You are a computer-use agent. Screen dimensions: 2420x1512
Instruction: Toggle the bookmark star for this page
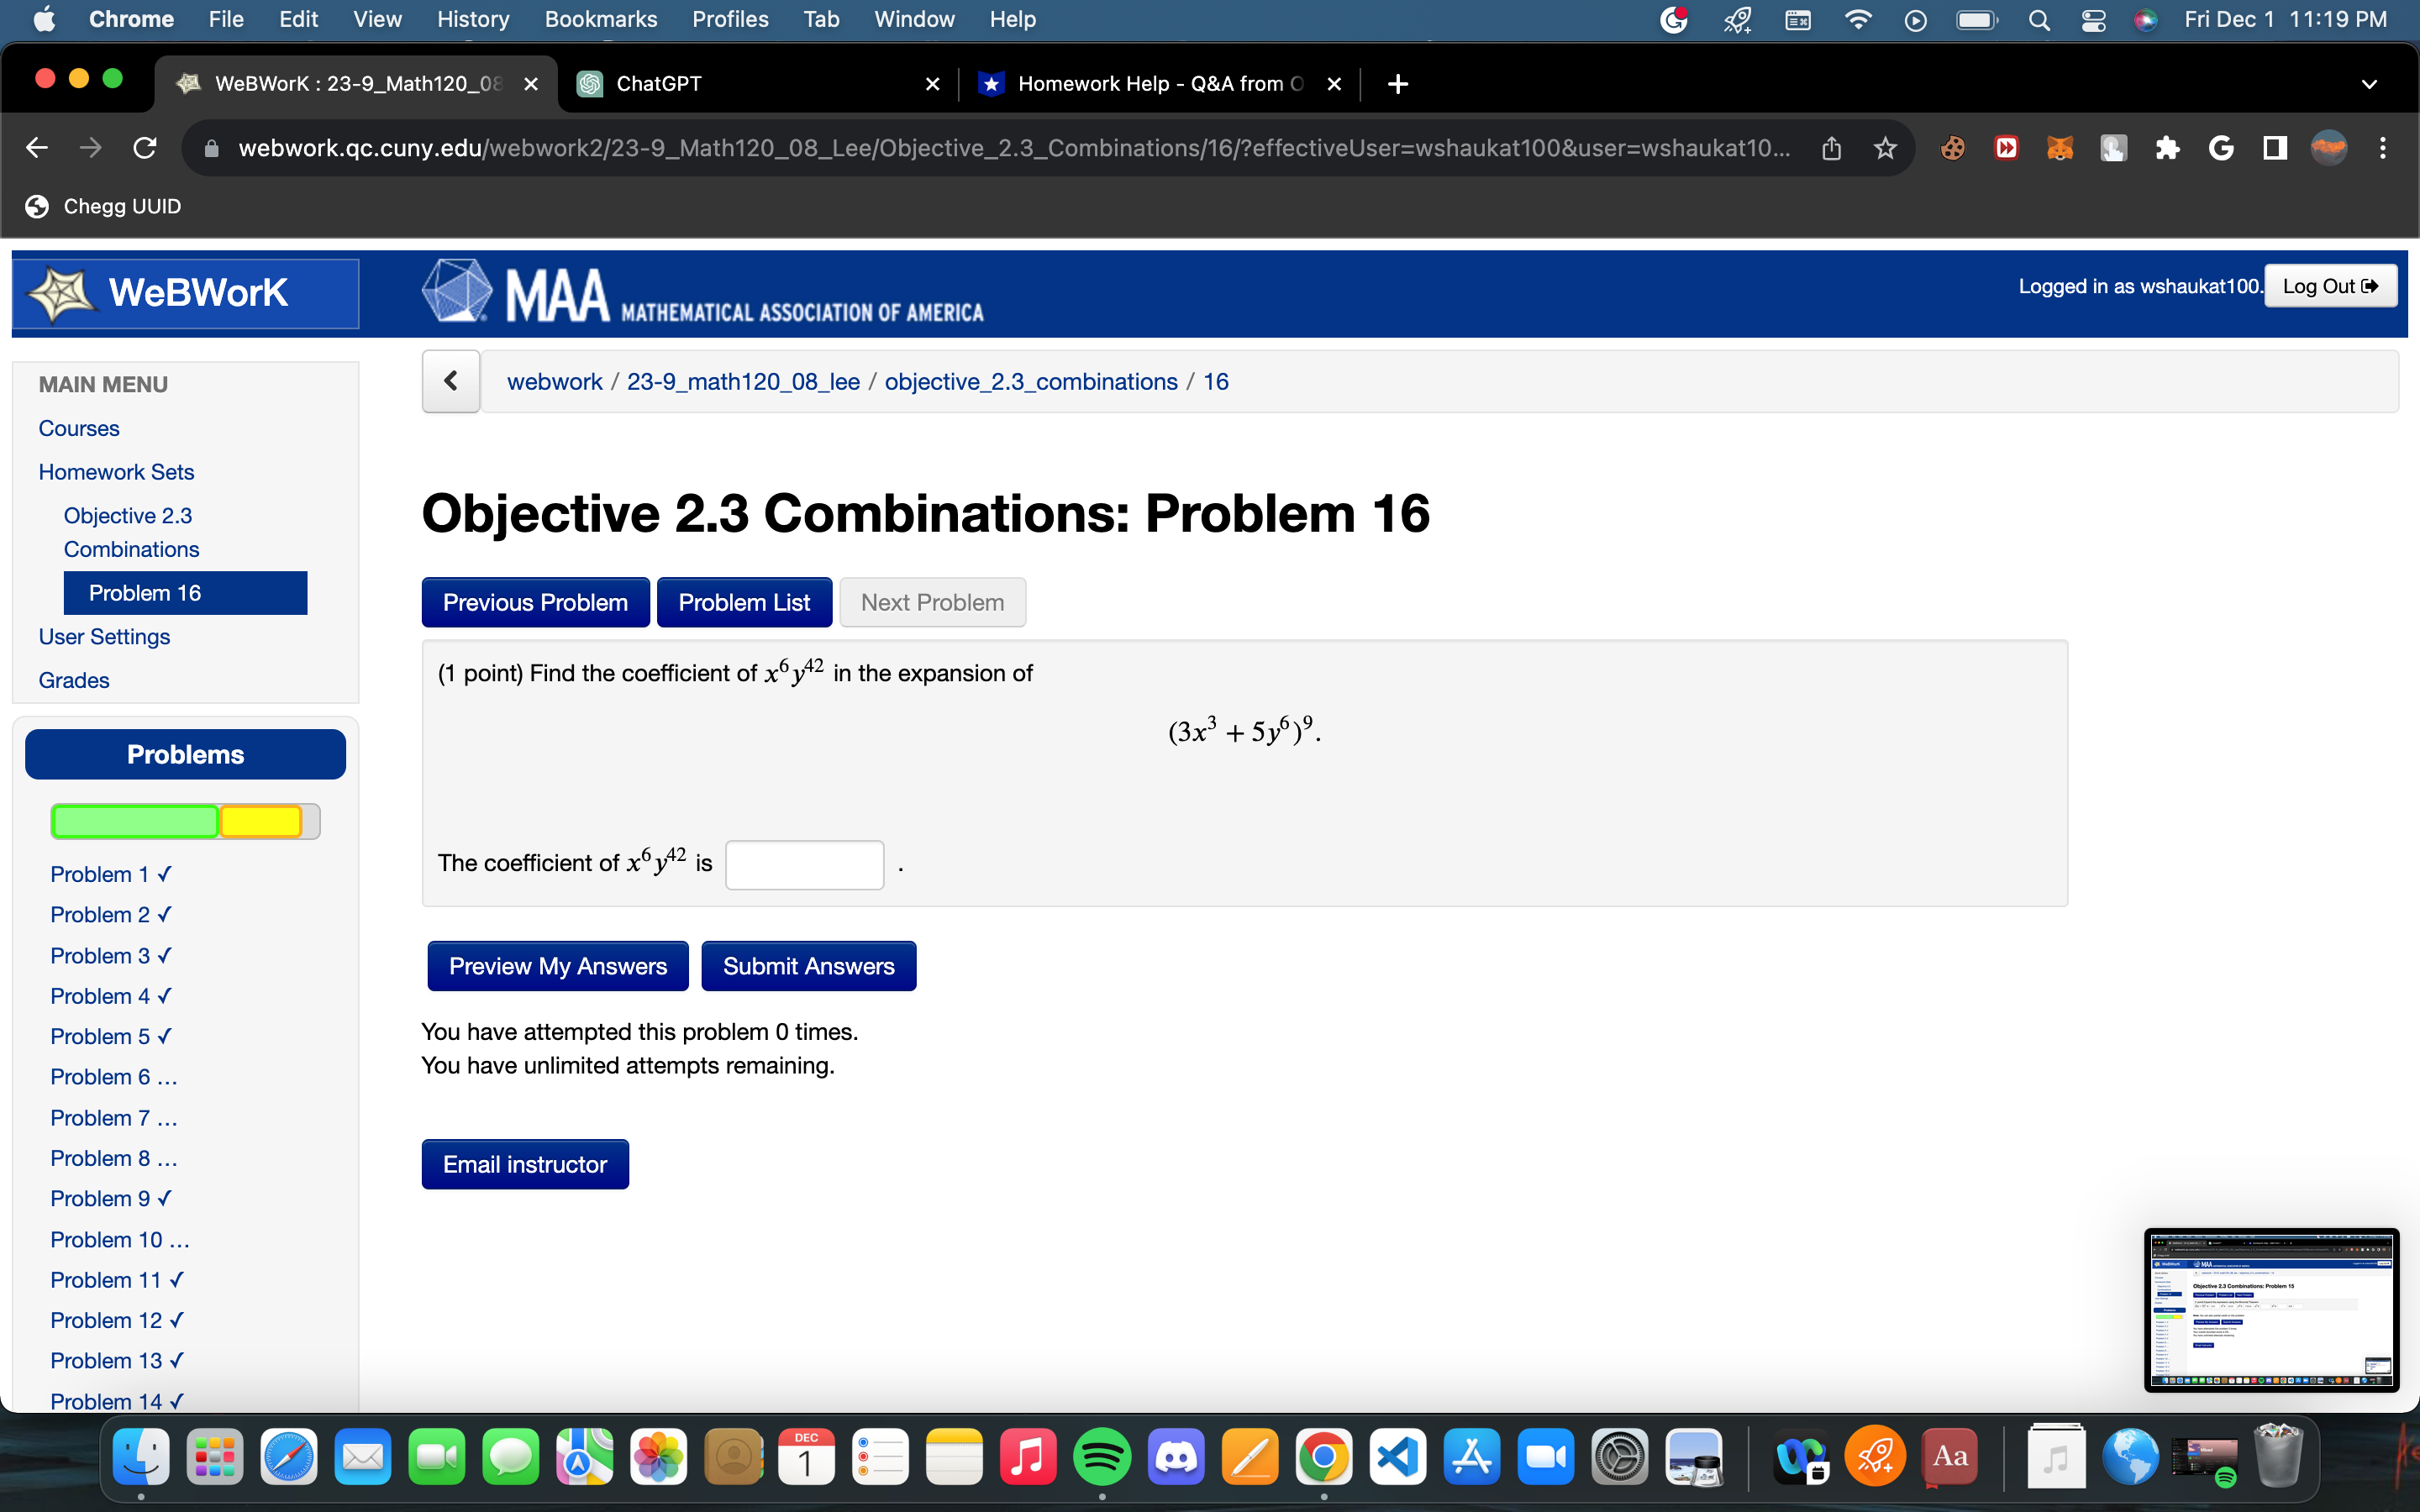1885,147
